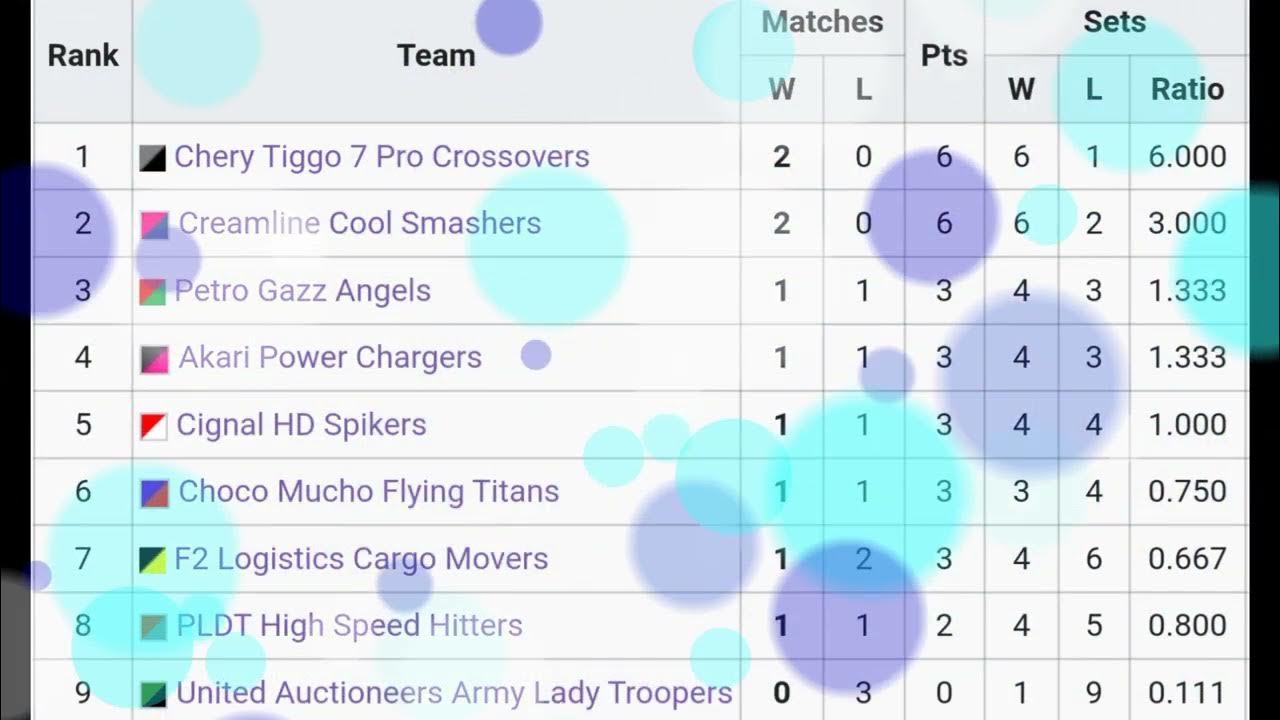Click the sets Ratio column header
The width and height of the screenshot is (1280, 720).
tap(1187, 89)
